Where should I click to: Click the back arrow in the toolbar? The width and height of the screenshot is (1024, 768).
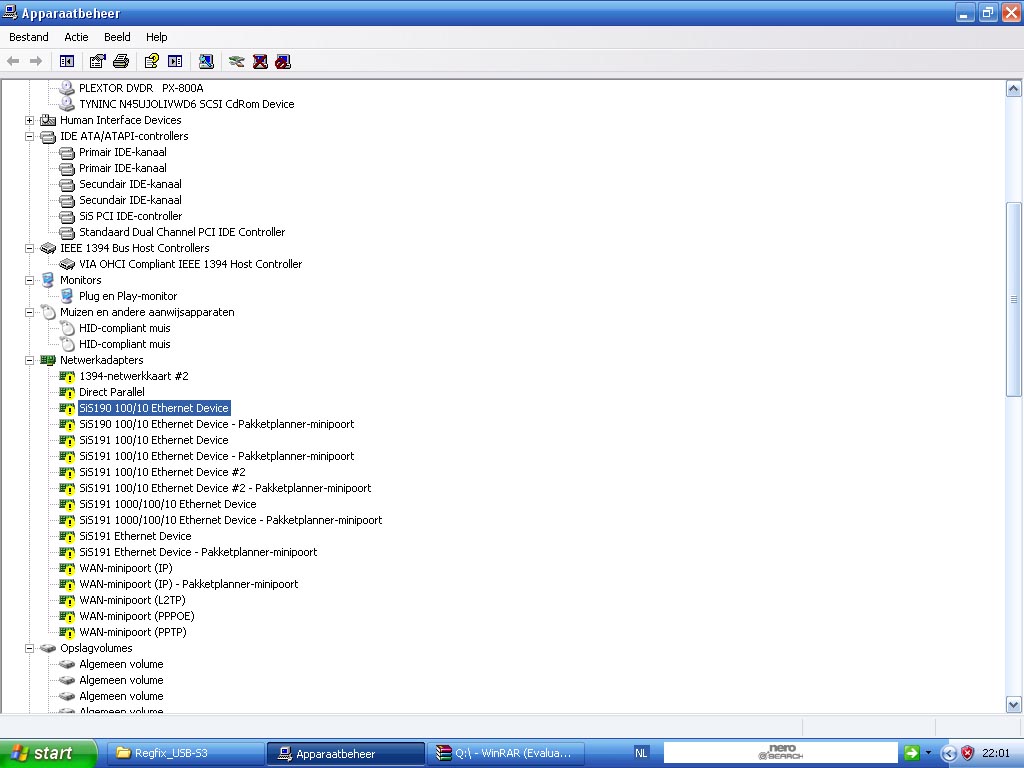pos(12,61)
